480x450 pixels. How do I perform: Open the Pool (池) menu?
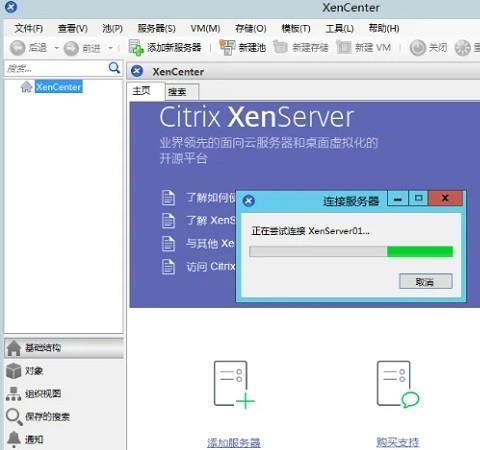point(113,29)
